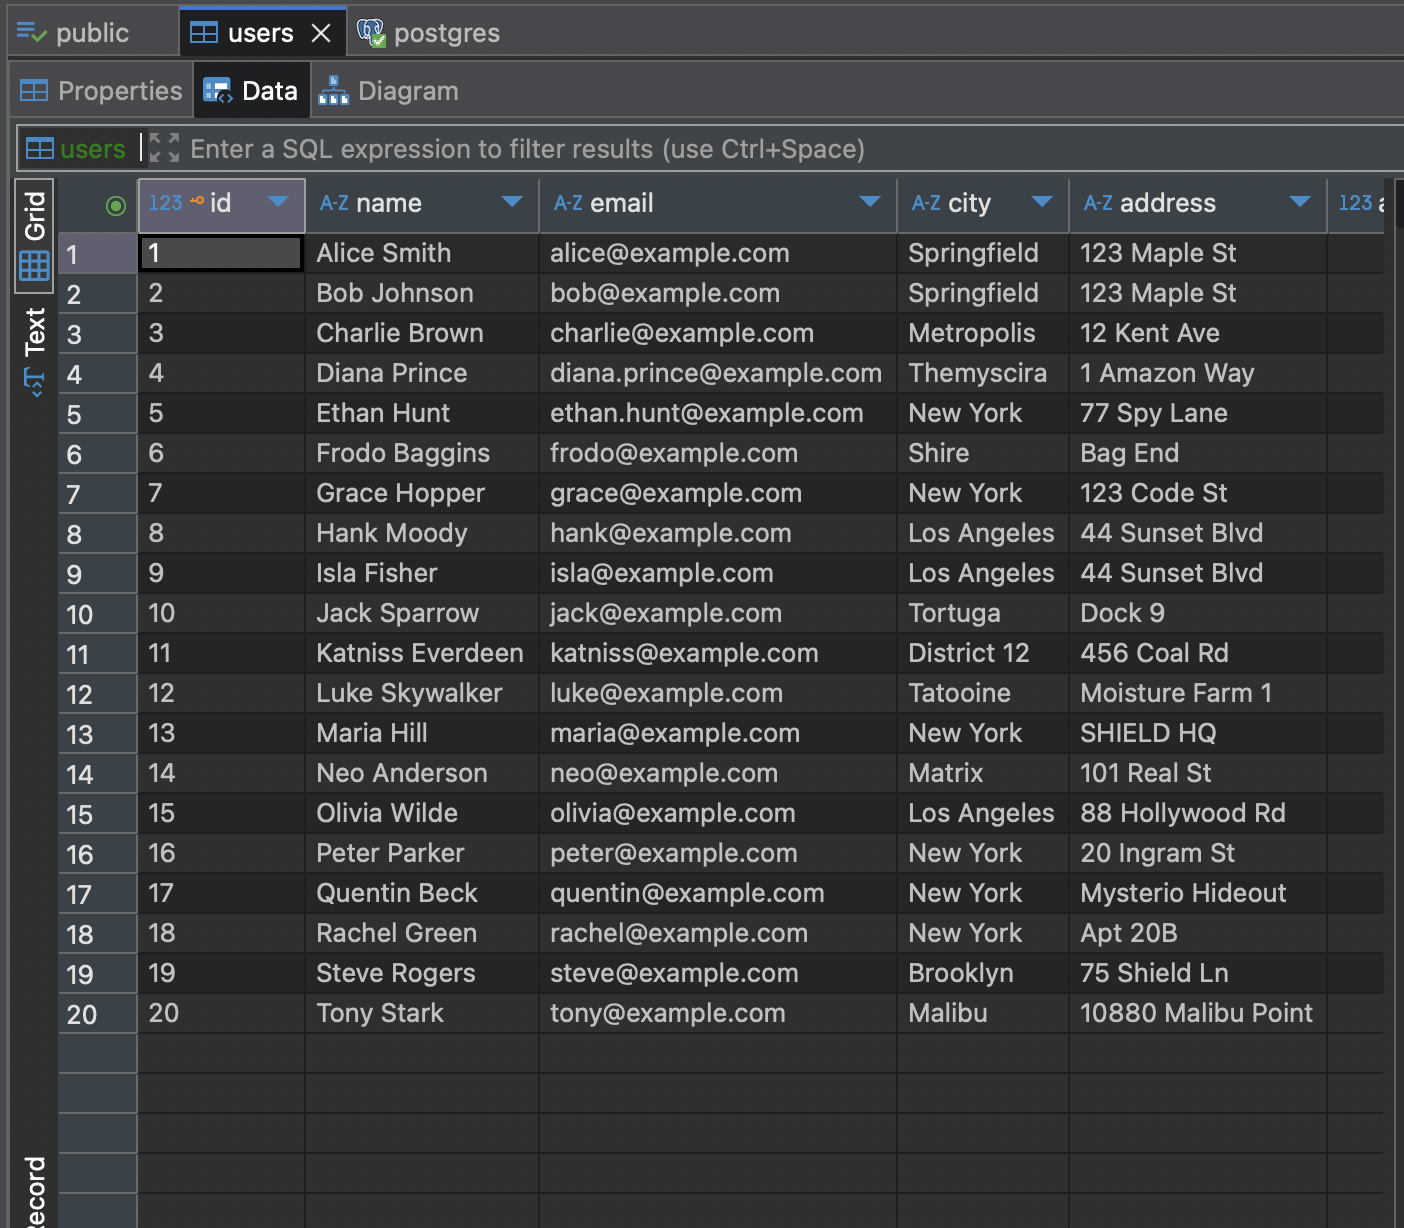Click the Properties table icon
The image size is (1404, 1228).
coord(34,91)
